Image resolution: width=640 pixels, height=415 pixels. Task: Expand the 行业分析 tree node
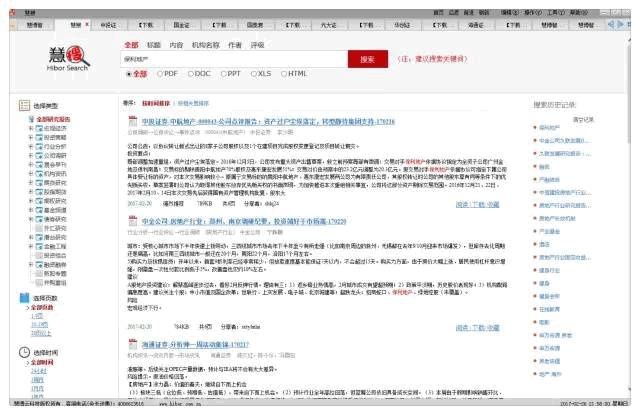click(x=31, y=146)
